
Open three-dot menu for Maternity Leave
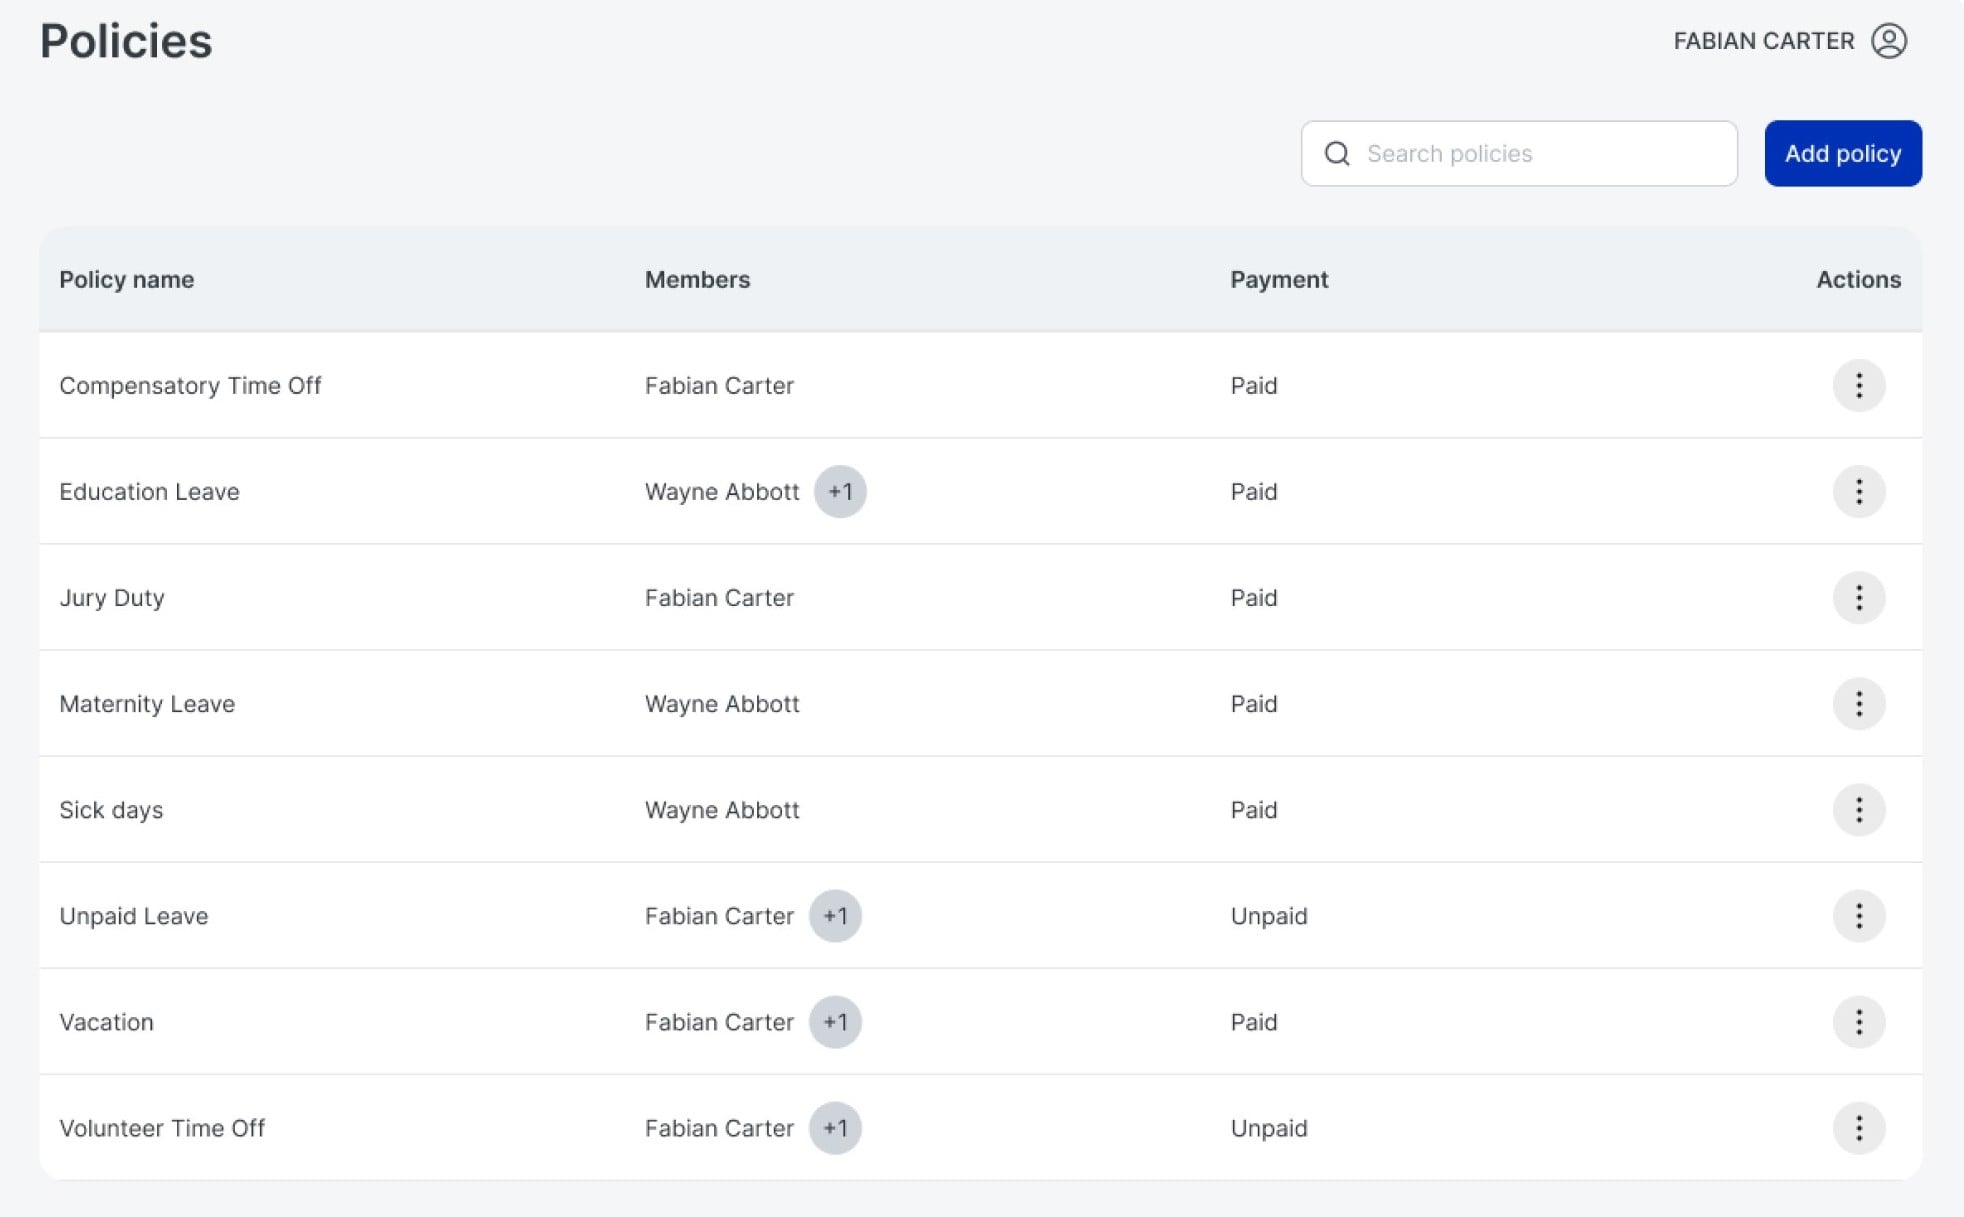[x=1858, y=703]
